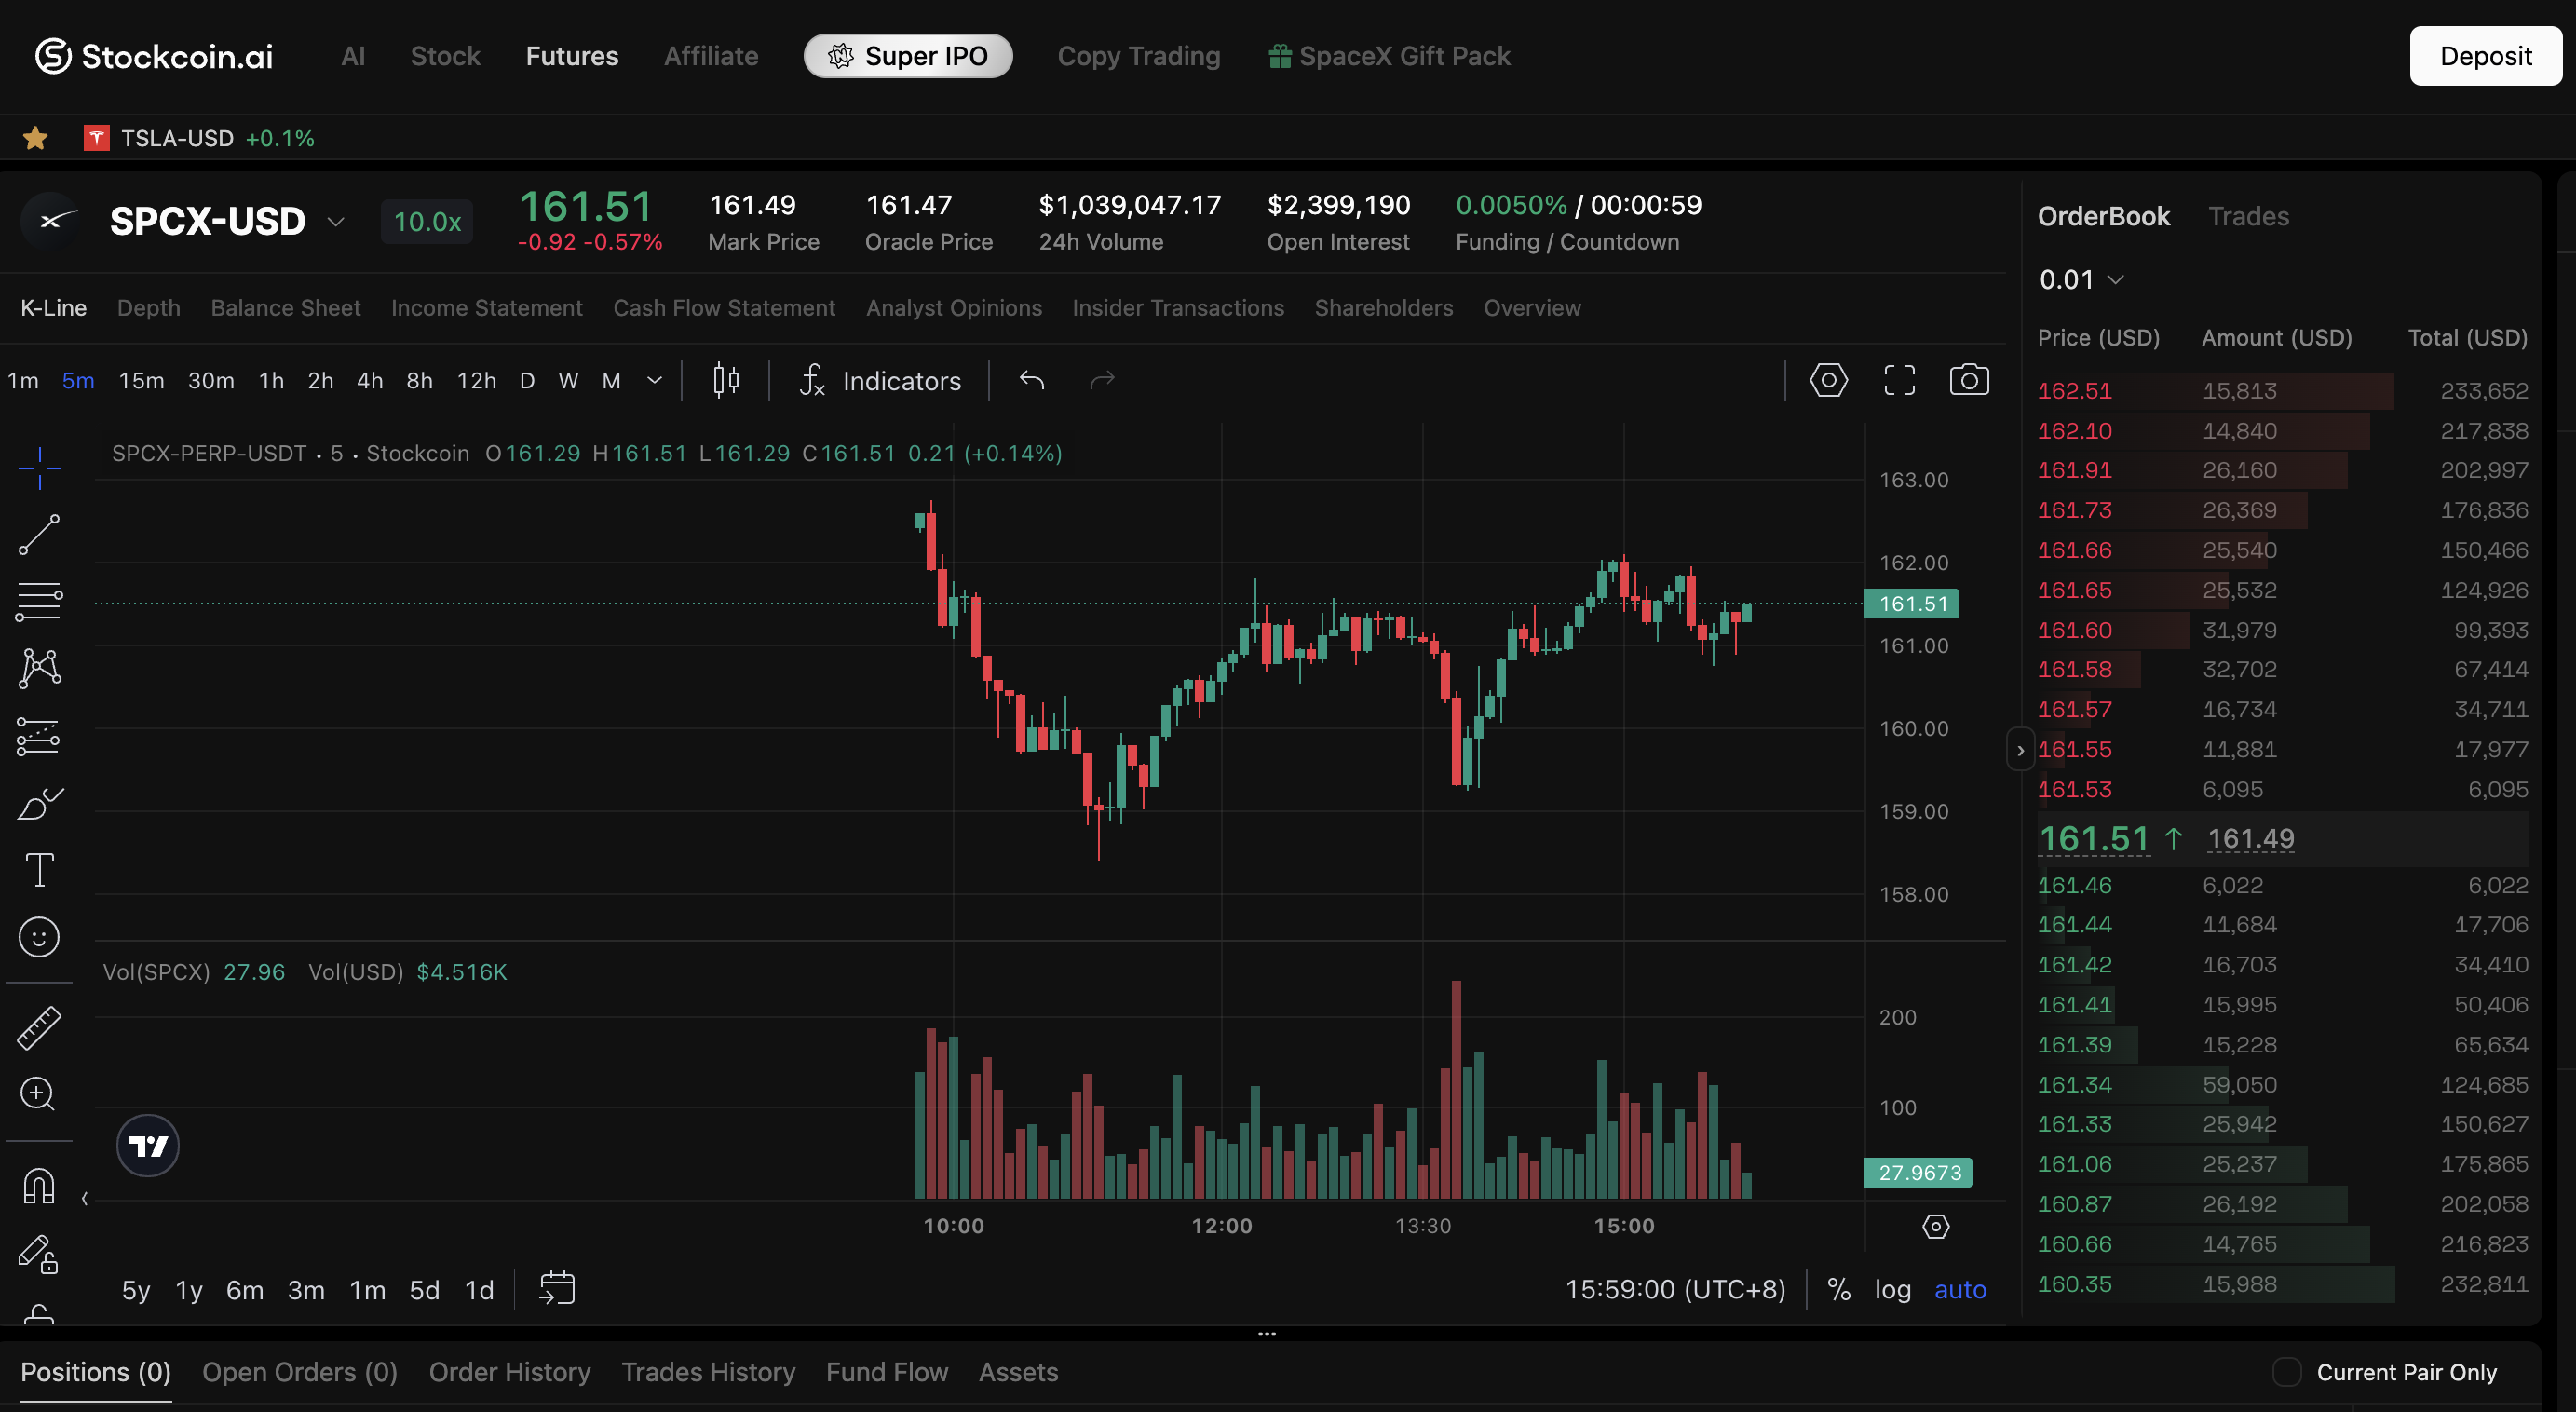Check the Current Pair Only option

click(x=2287, y=1372)
